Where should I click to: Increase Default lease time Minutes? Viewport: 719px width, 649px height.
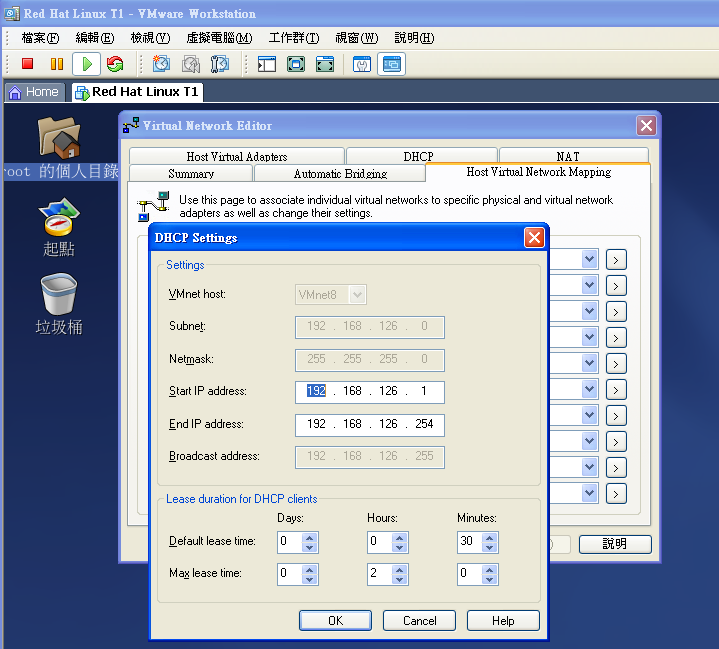(489, 538)
